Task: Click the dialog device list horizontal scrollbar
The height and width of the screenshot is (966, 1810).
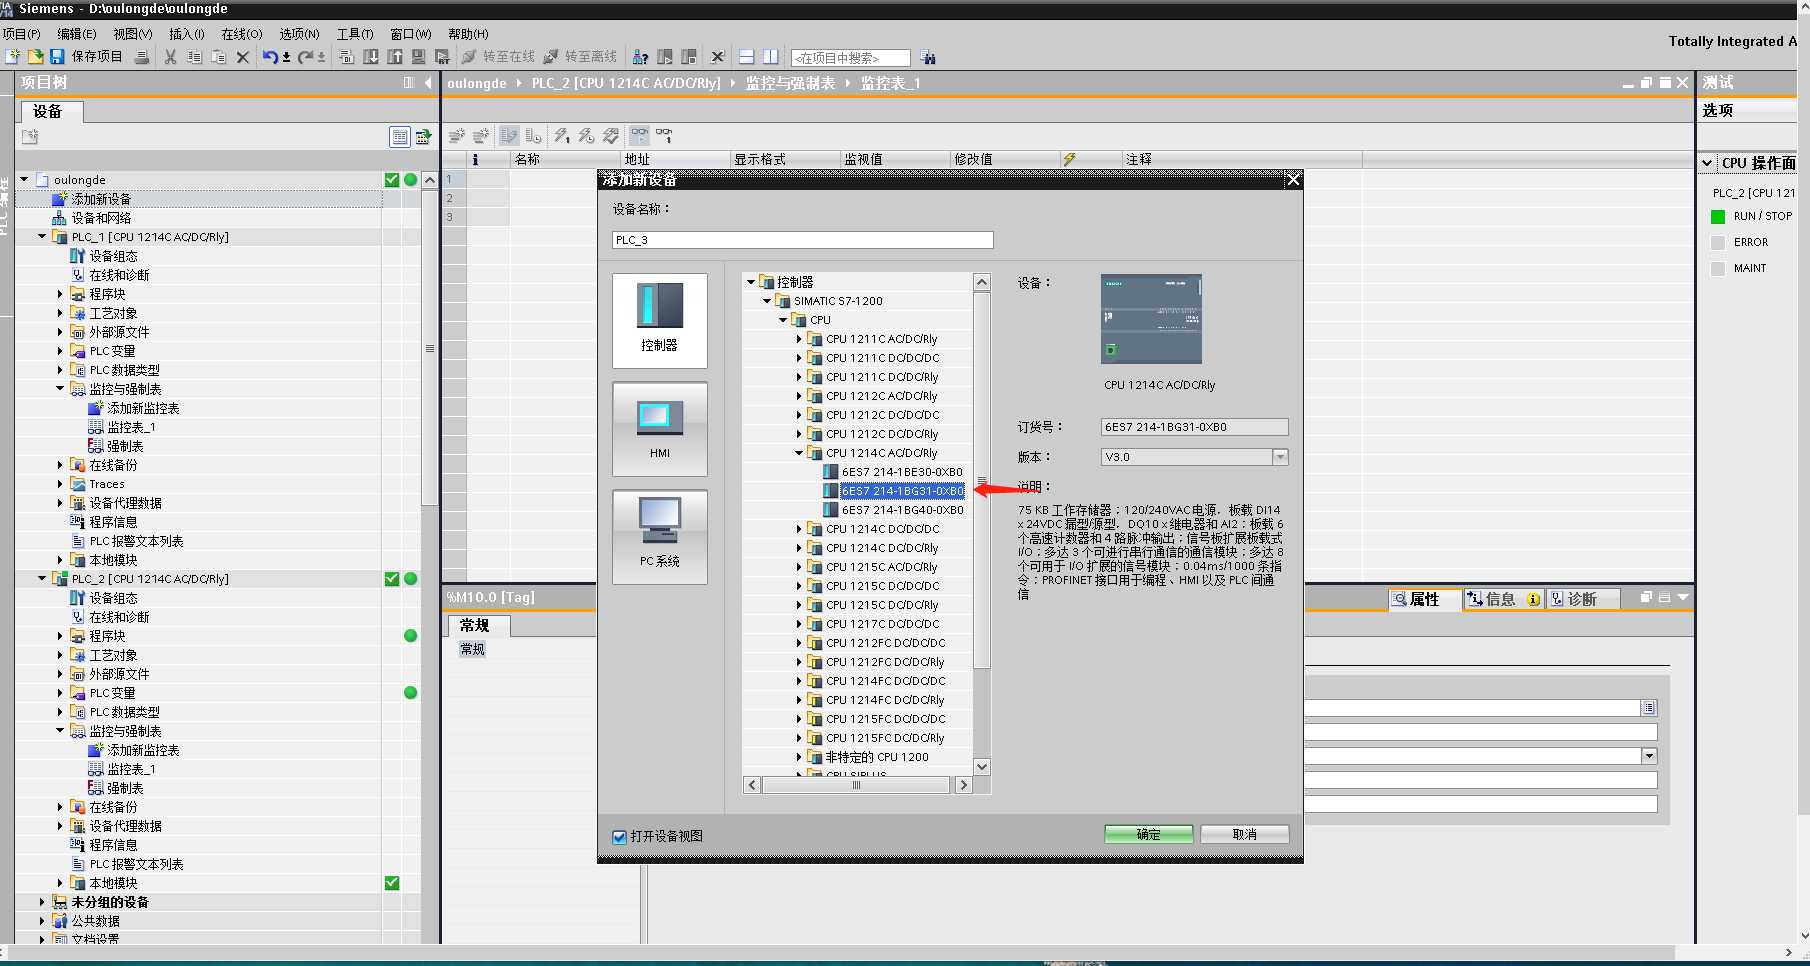Action: 856,785
